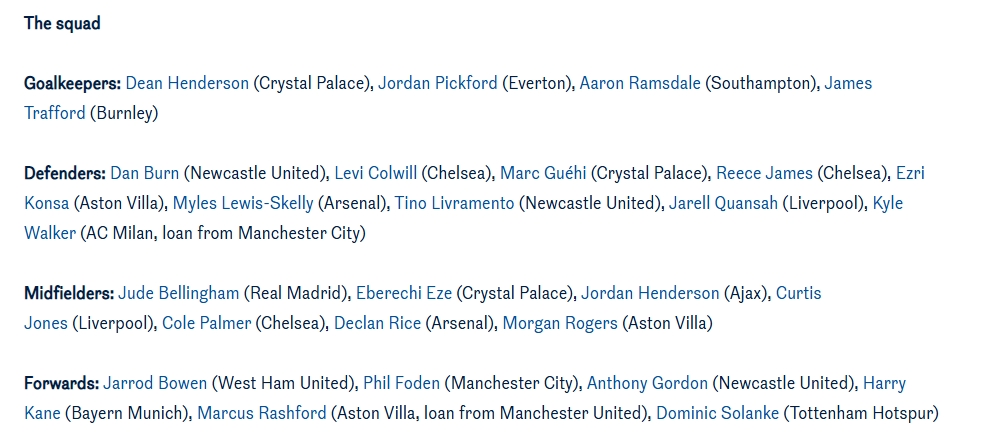Open the Myles Lewis-Skelly link
The image size is (987, 441).
tap(243, 203)
